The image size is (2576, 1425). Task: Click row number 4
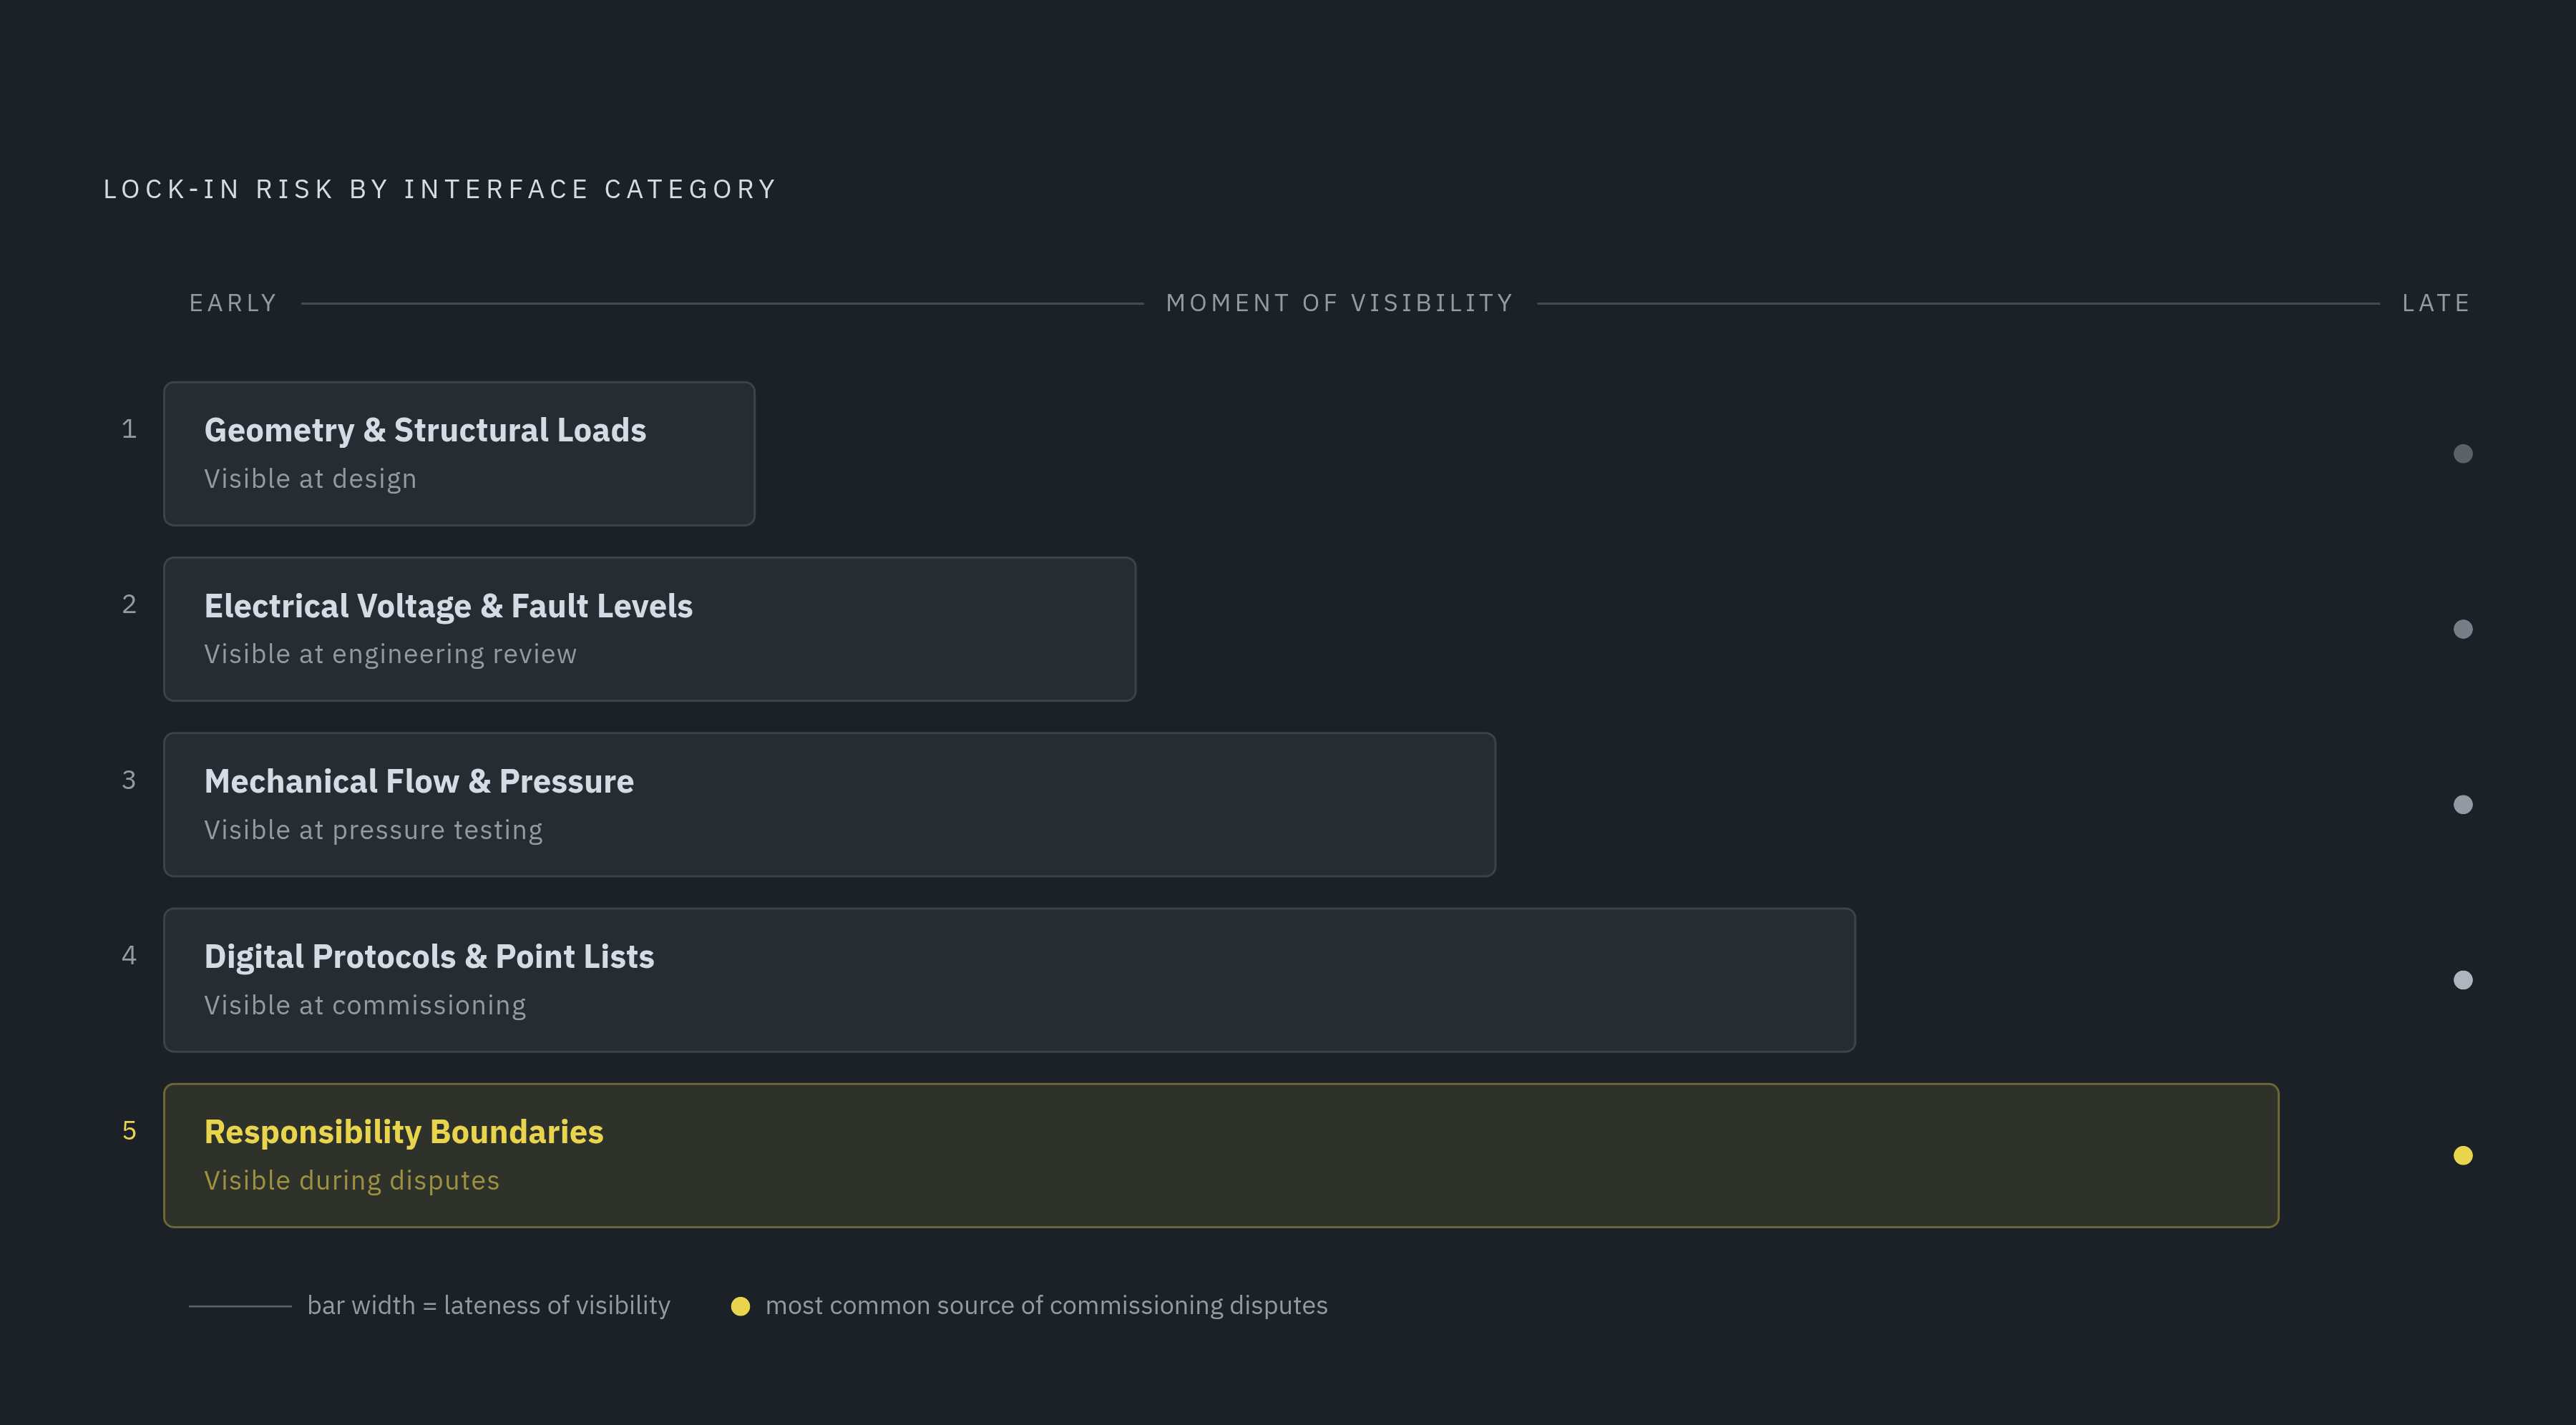coord(129,955)
